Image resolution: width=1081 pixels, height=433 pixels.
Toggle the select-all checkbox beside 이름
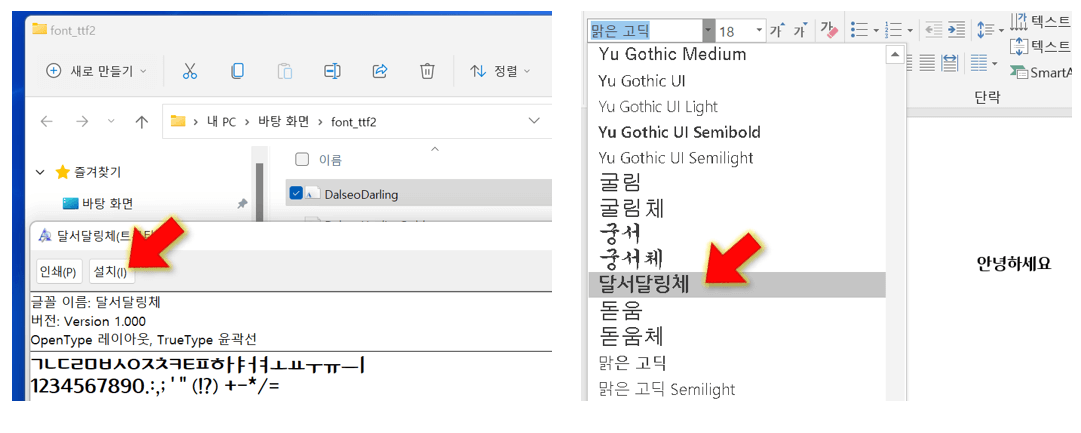[302, 160]
